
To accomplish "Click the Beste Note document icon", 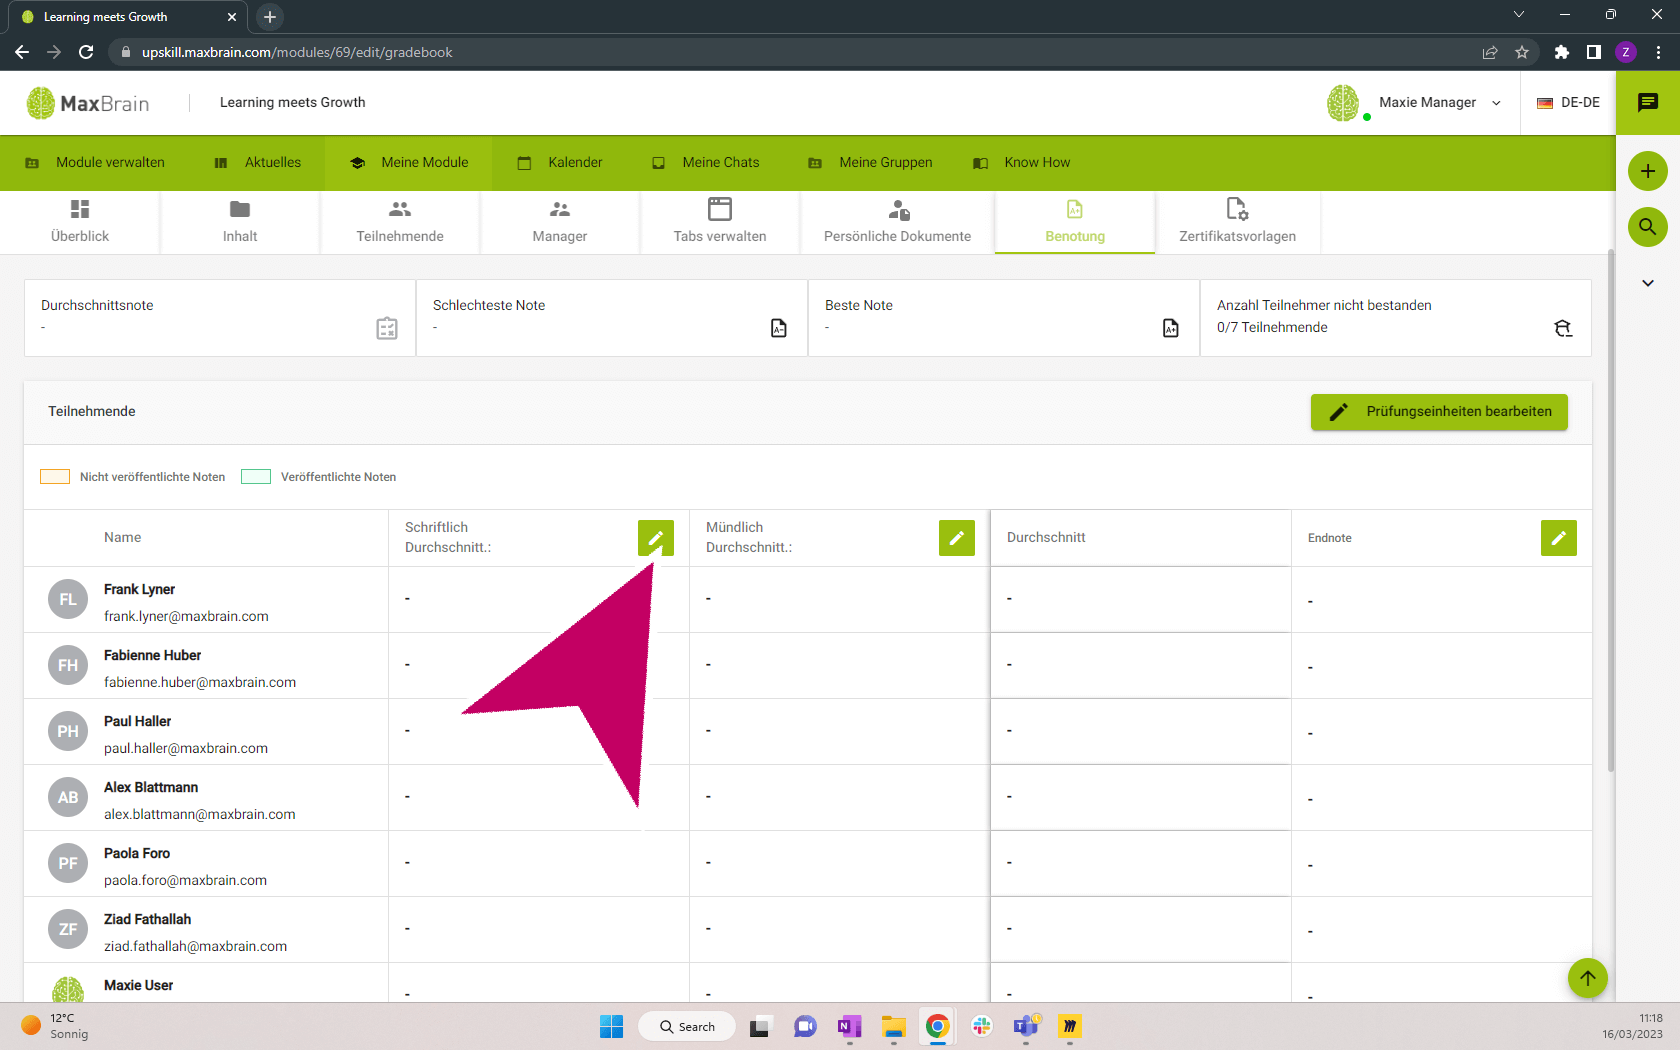I will point(1171,328).
